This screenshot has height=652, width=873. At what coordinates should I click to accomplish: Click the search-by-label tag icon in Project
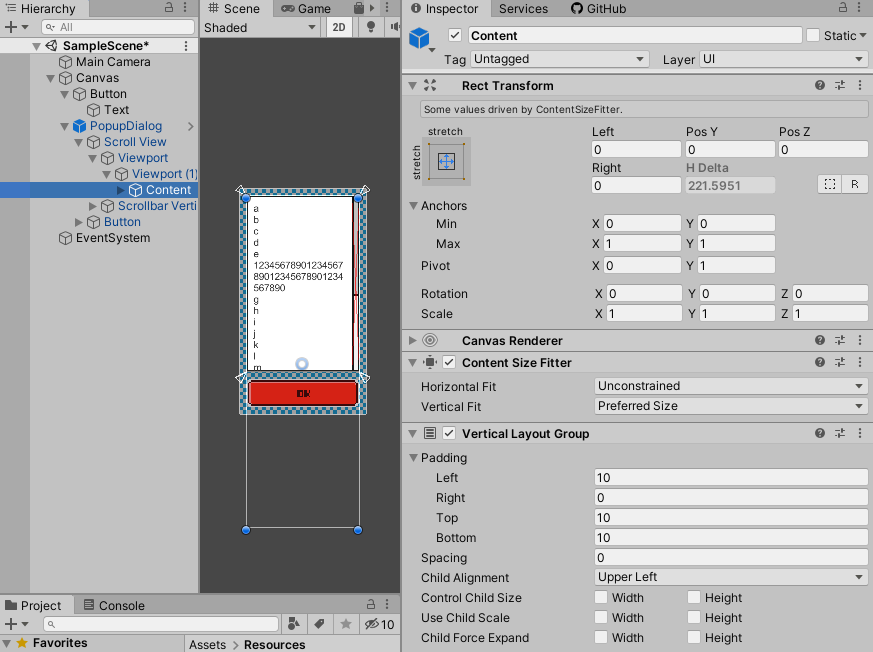[x=318, y=624]
